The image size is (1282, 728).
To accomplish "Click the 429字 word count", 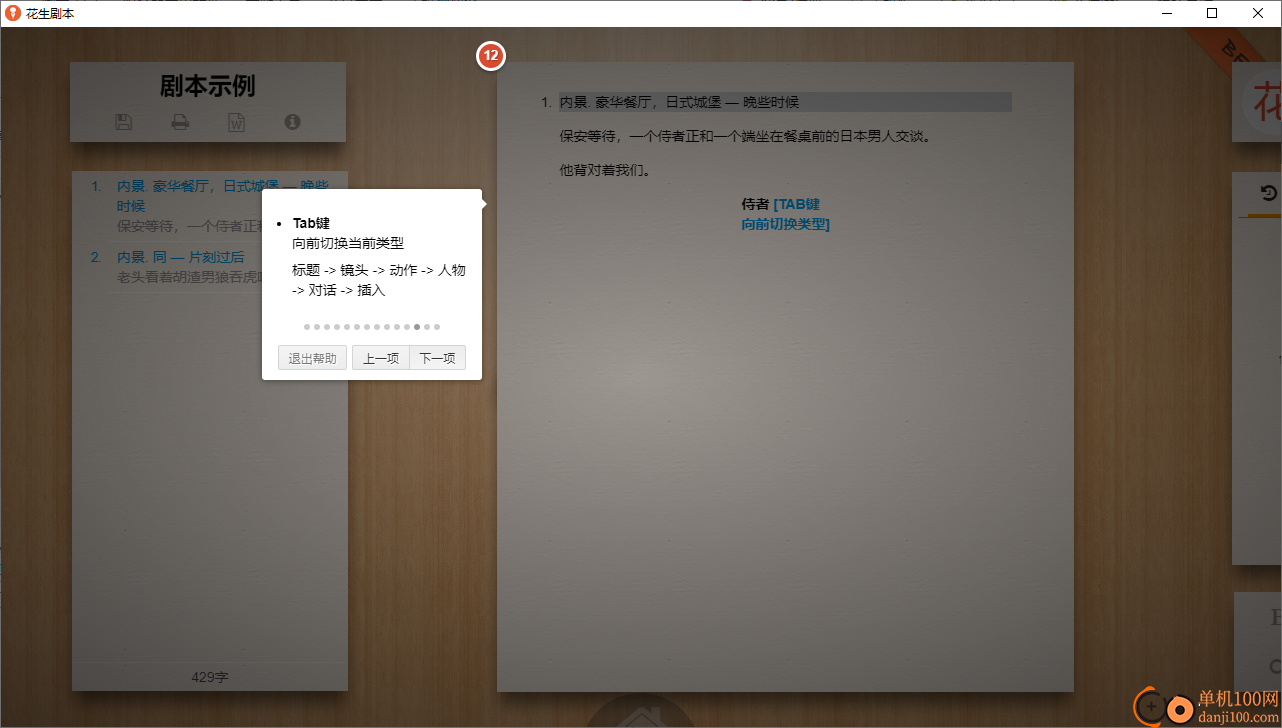I will [210, 677].
